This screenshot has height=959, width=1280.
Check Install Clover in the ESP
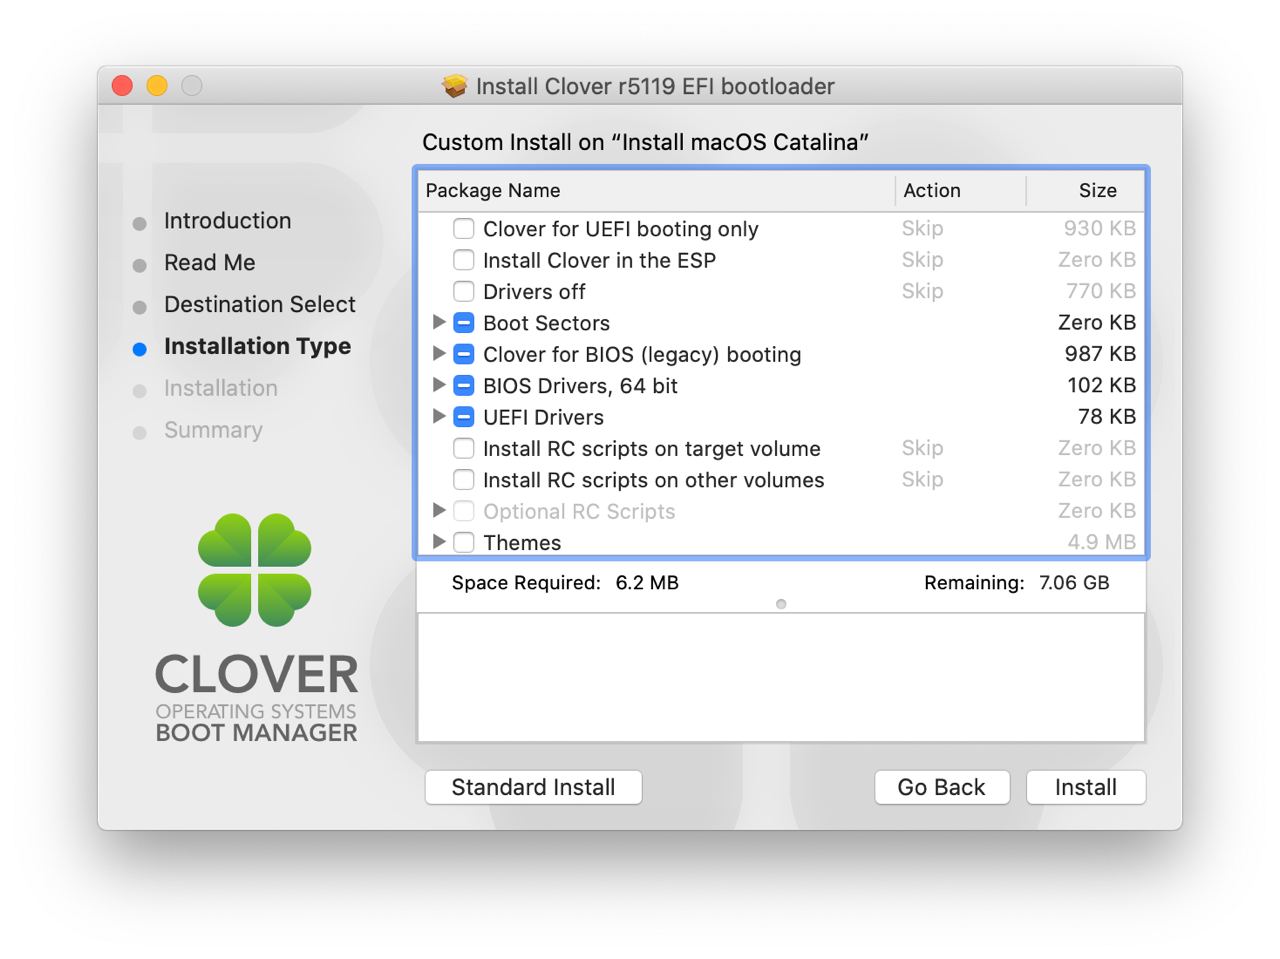pyautogui.click(x=464, y=260)
